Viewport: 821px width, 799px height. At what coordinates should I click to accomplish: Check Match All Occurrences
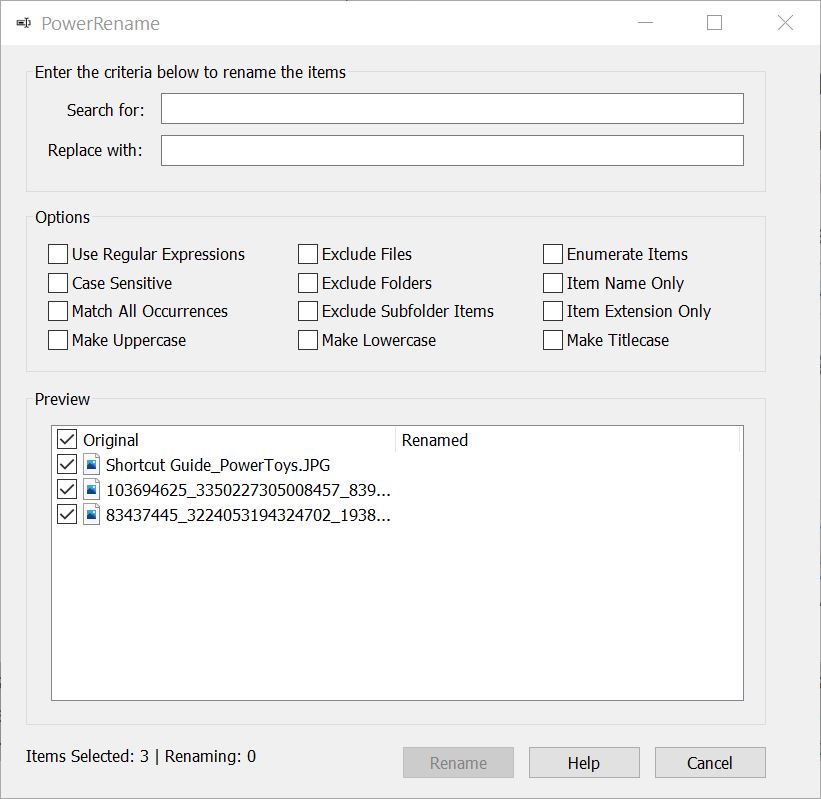58,311
